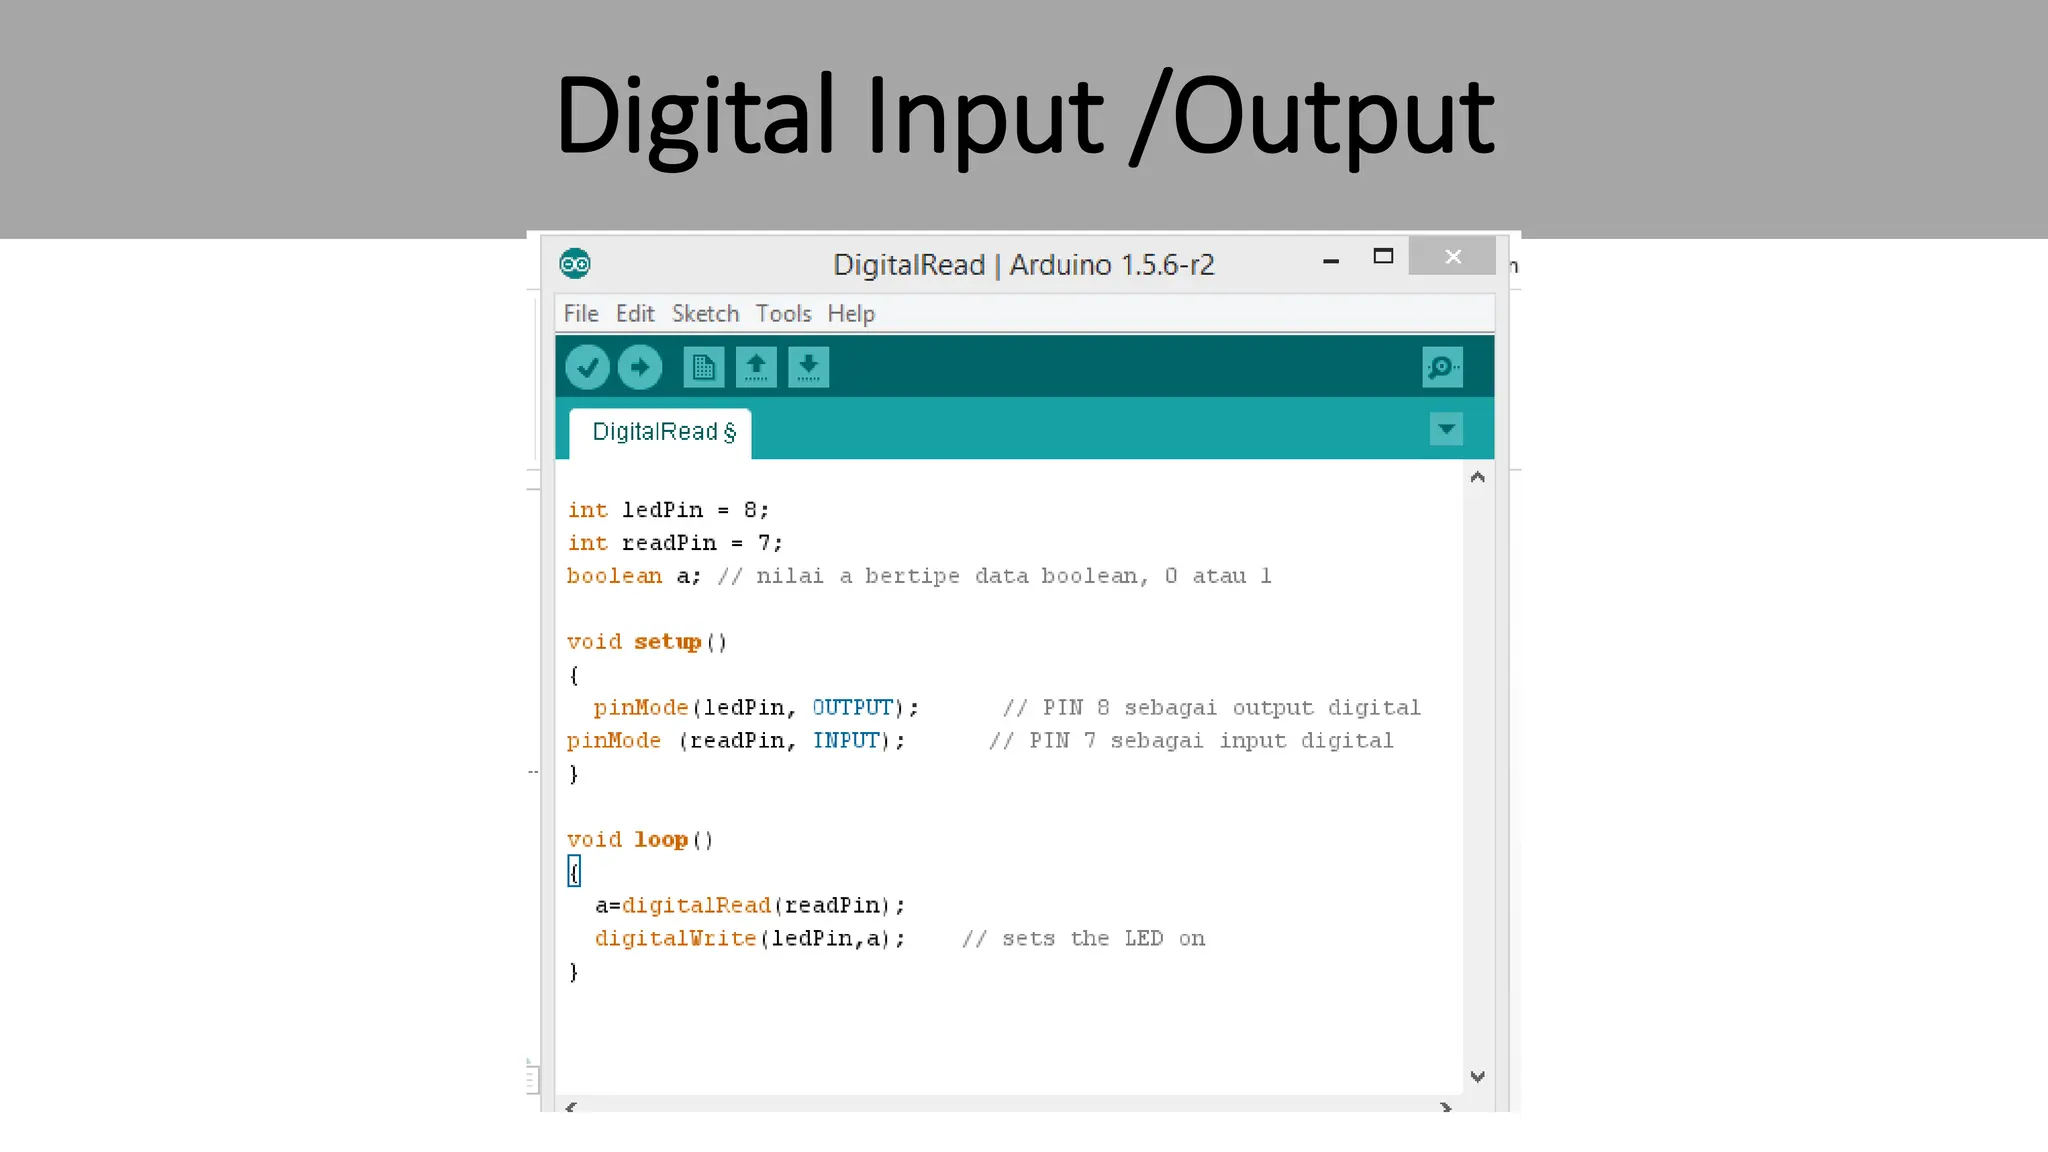Select the DigitalRead sketch tab

click(x=661, y=433)
